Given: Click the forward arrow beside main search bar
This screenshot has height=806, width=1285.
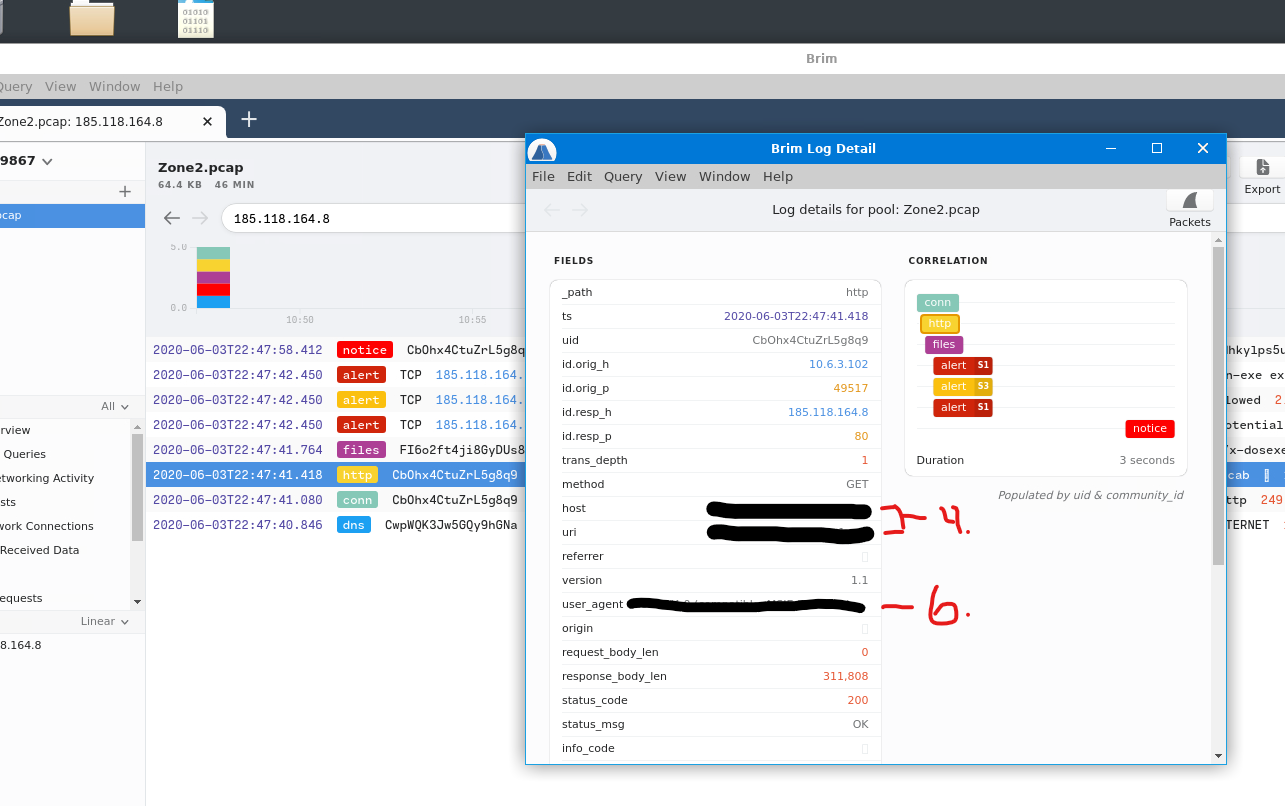Looking at the screenshot, I should (200, 218).
